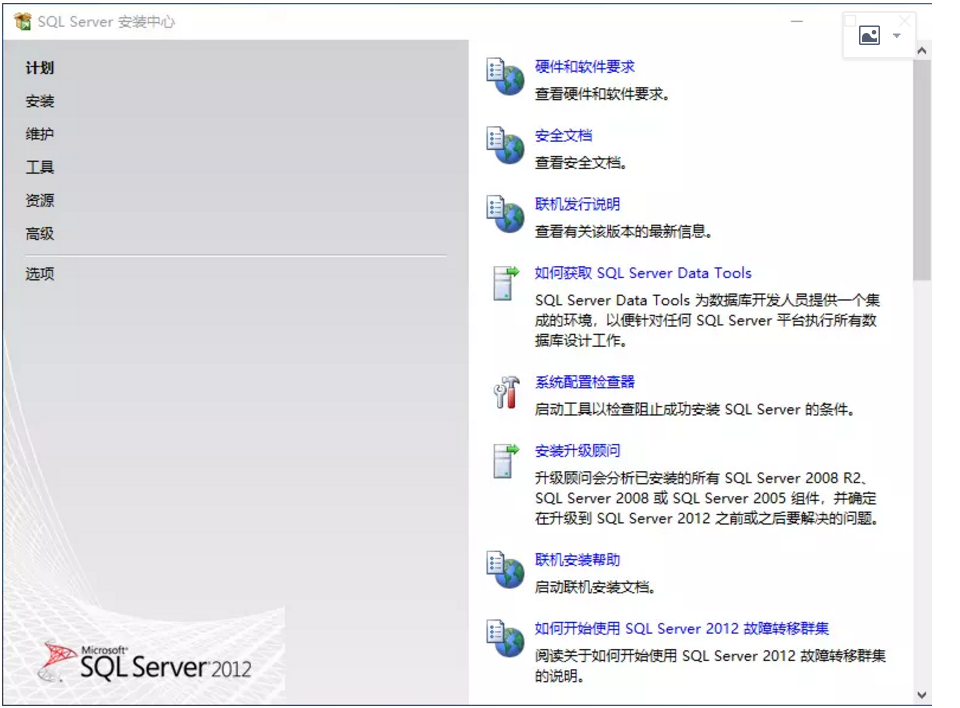Click the text 查看有关该版本的最新信息。

click(623, 232)
